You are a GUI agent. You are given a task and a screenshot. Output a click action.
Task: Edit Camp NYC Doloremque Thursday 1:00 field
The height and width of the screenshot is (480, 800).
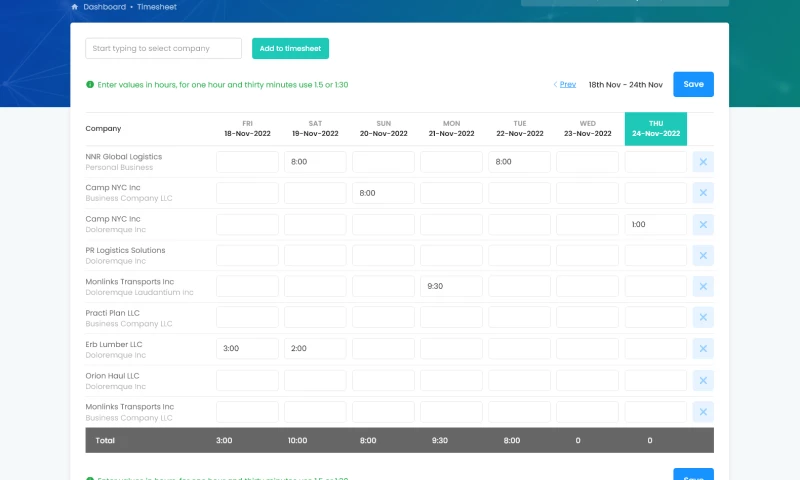point(656,224)
